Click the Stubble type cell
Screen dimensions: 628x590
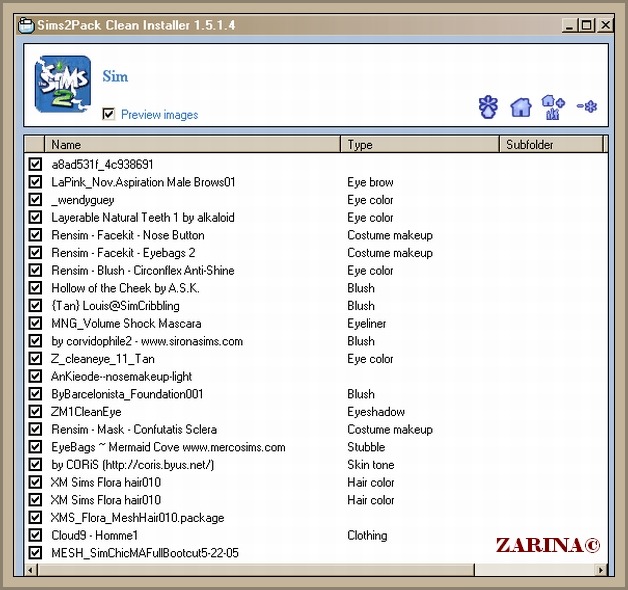(366, 447)
